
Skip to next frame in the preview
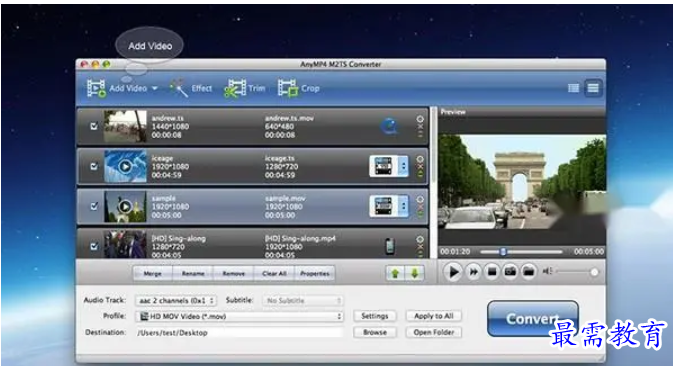pos(473,272)
